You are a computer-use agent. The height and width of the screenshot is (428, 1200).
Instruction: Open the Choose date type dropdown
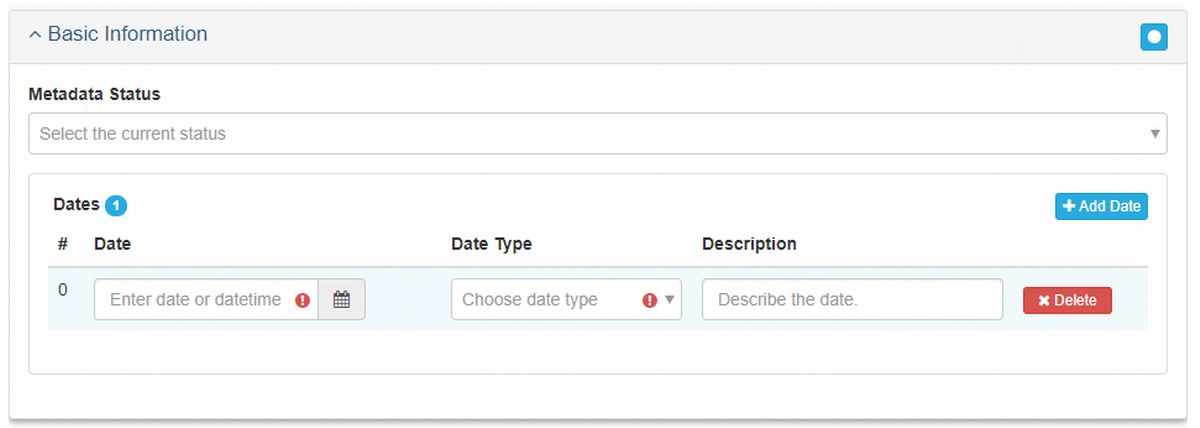click(x=566, y=299)
